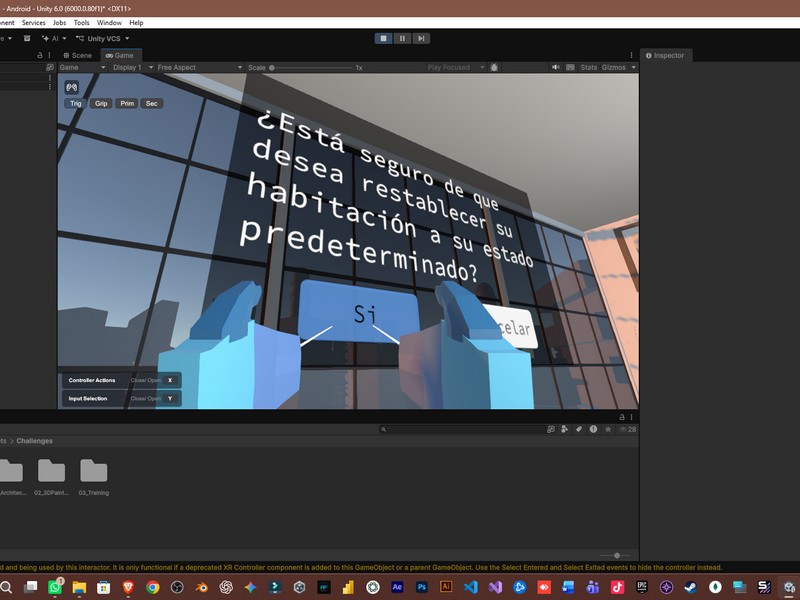This screenshot has height=600, width=800.
Task: Launch Google Chrome from taskbar
Action: pyautogui.click(x=153, y=587)
